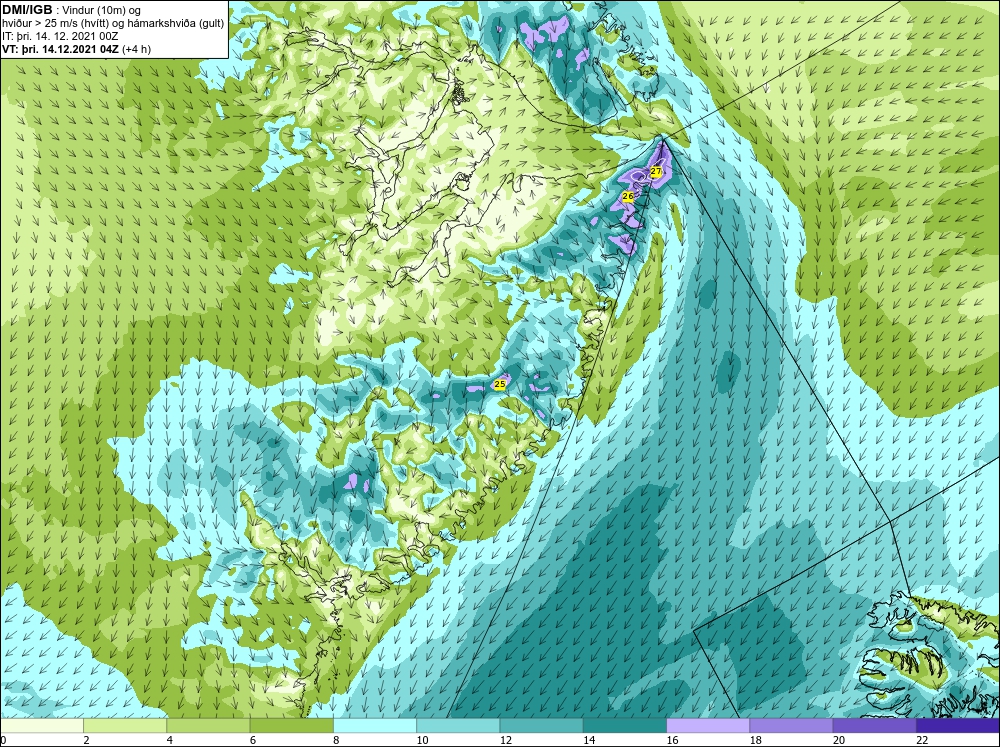Viewport: 1000px width, 747px height.
Task: Click the legend scale value '14'
Action: [x=588, y=740]
